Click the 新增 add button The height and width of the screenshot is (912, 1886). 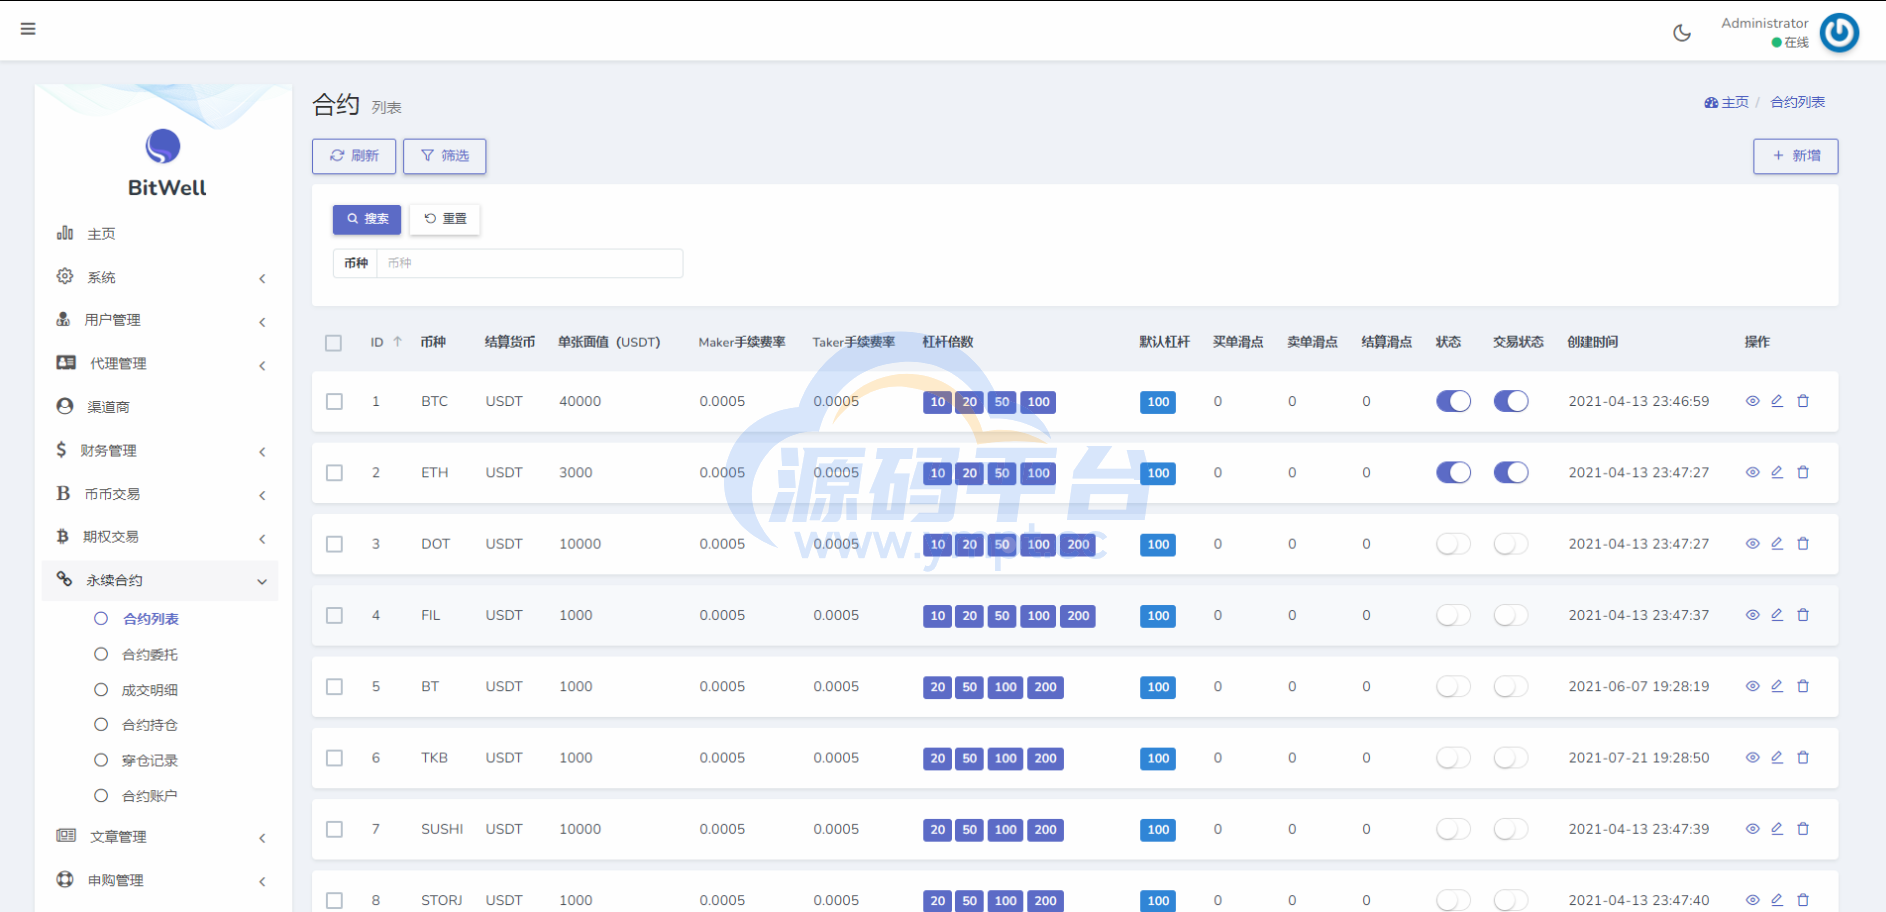coord(1796,156)
